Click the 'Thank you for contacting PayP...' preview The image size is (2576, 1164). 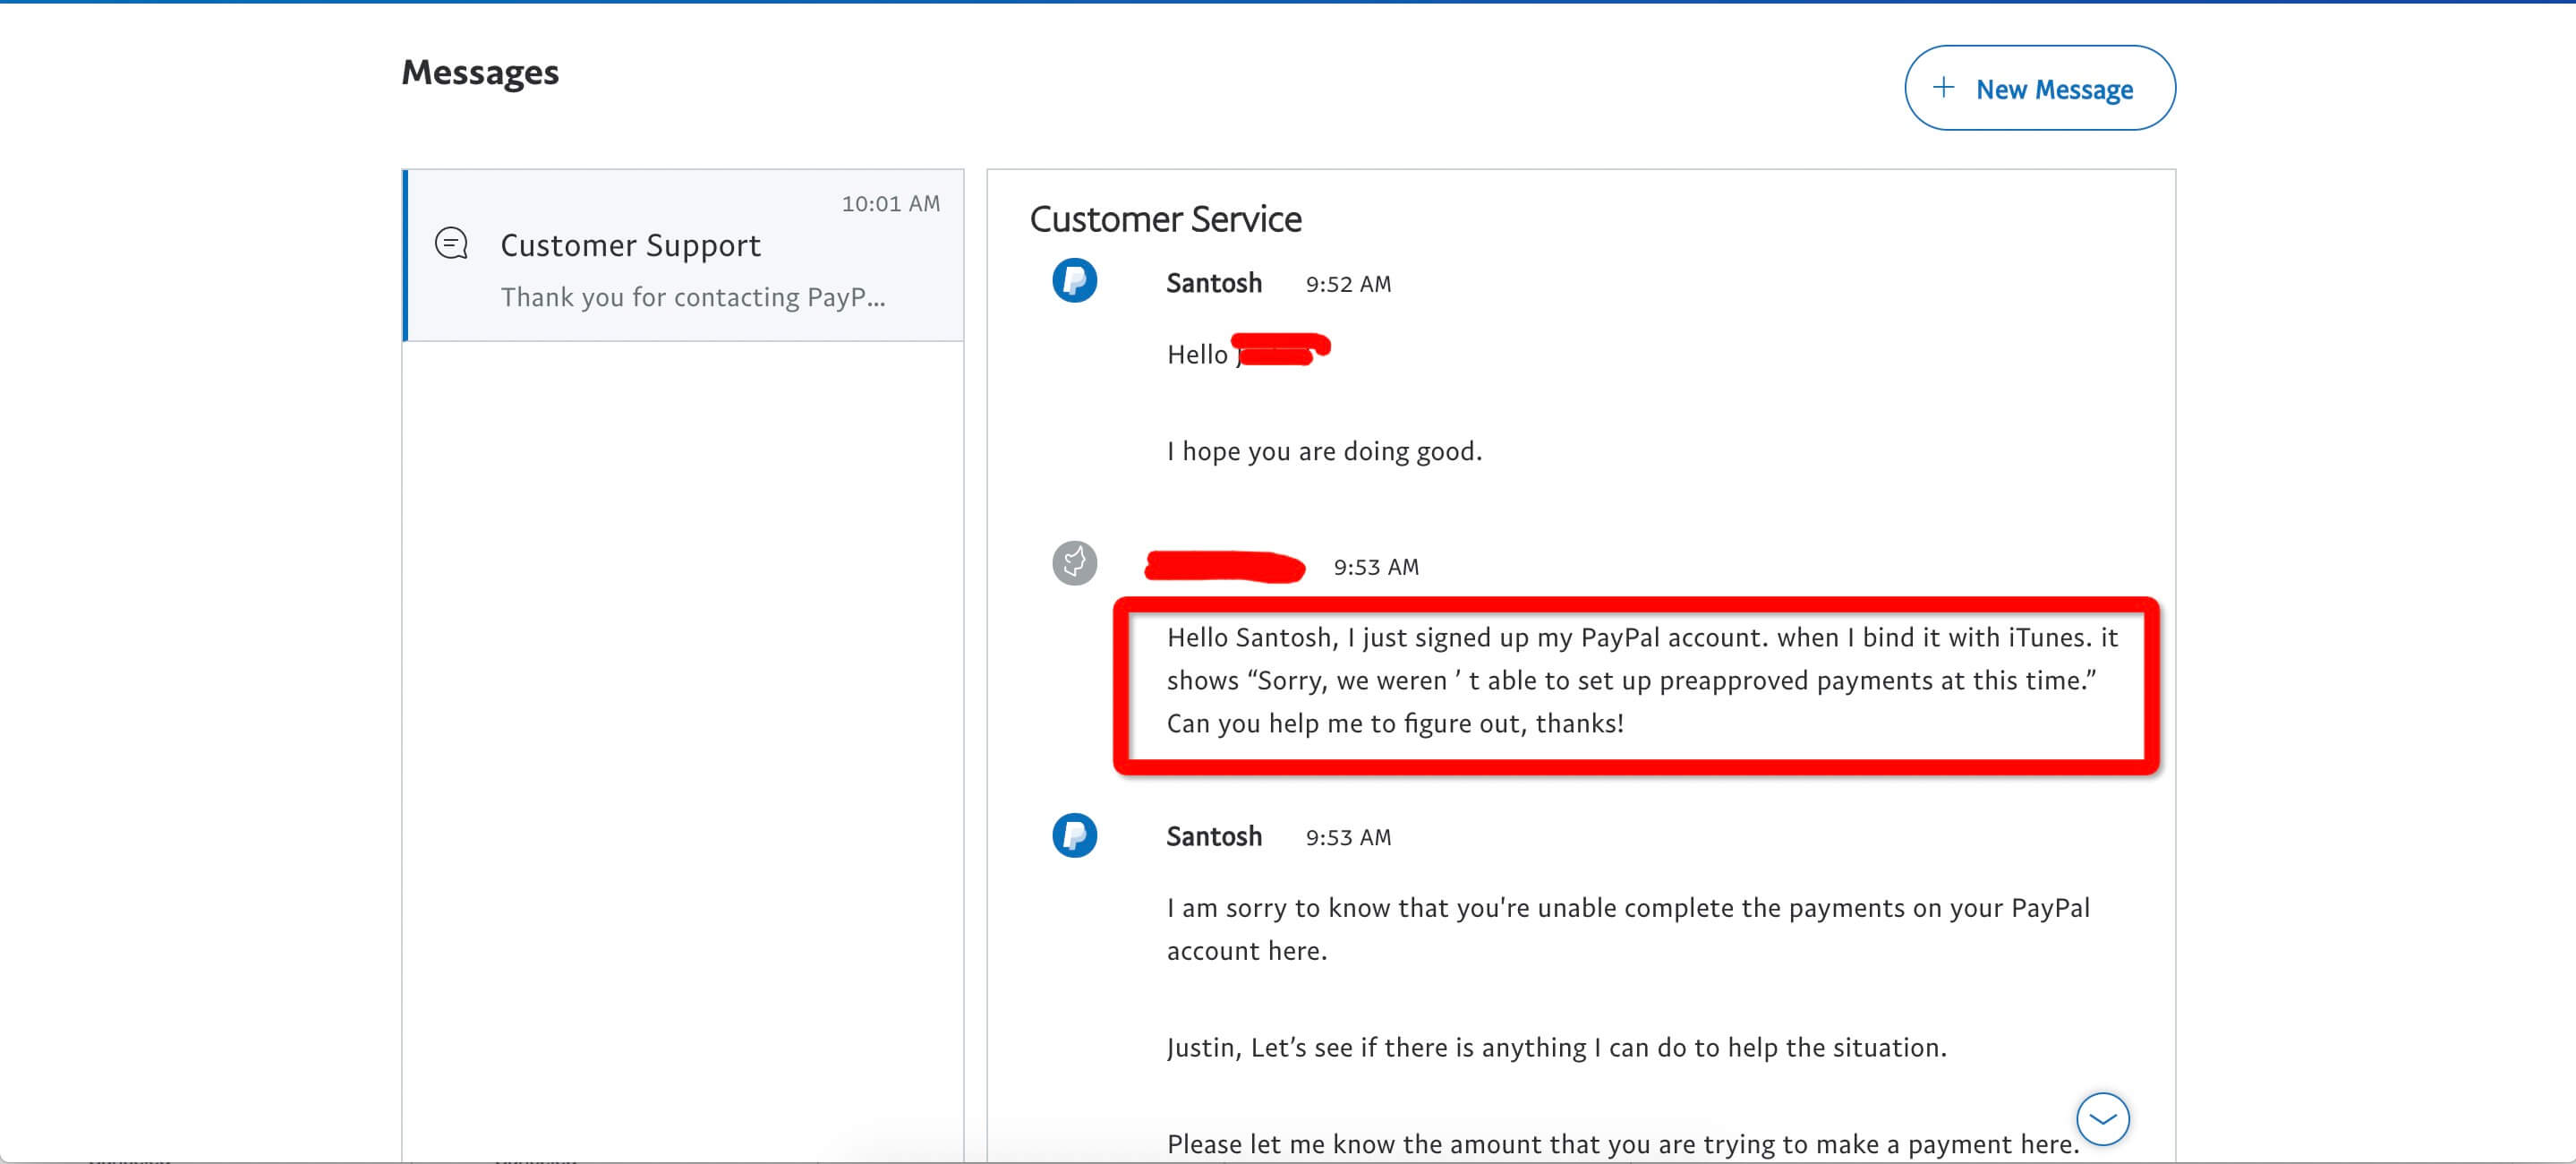point(692,297)
